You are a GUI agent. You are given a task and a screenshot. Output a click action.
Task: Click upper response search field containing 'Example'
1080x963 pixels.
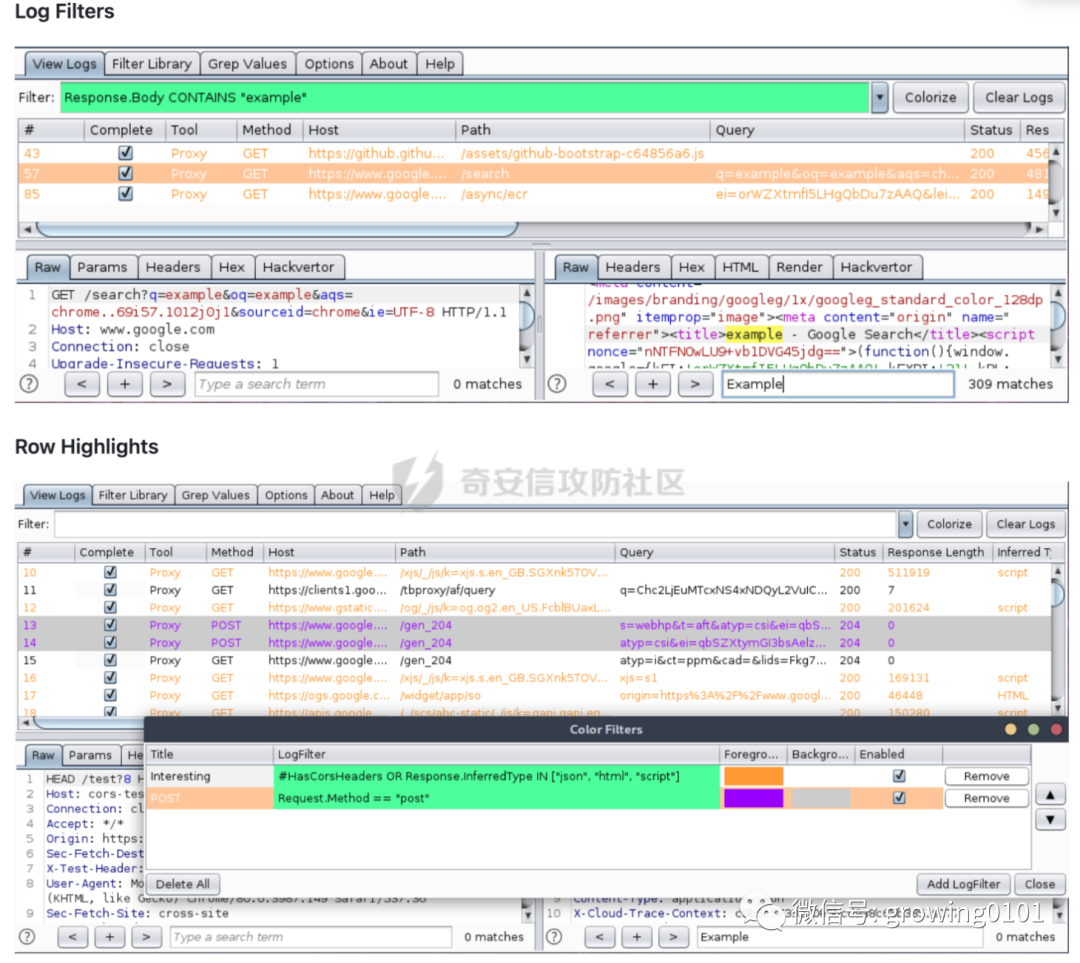[x=838, y=384]
